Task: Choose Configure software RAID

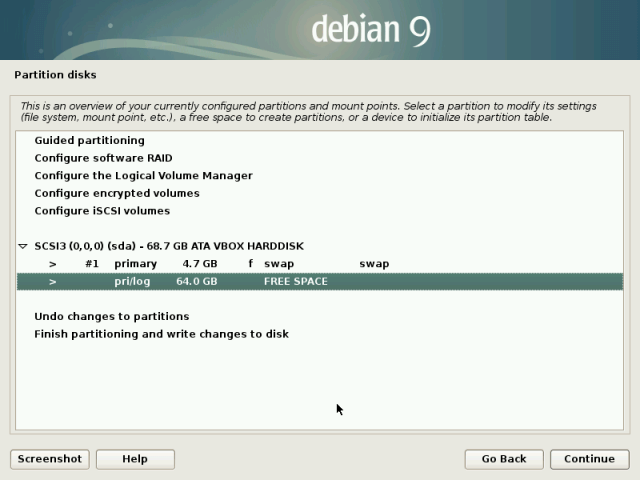Action: point(103,158)
